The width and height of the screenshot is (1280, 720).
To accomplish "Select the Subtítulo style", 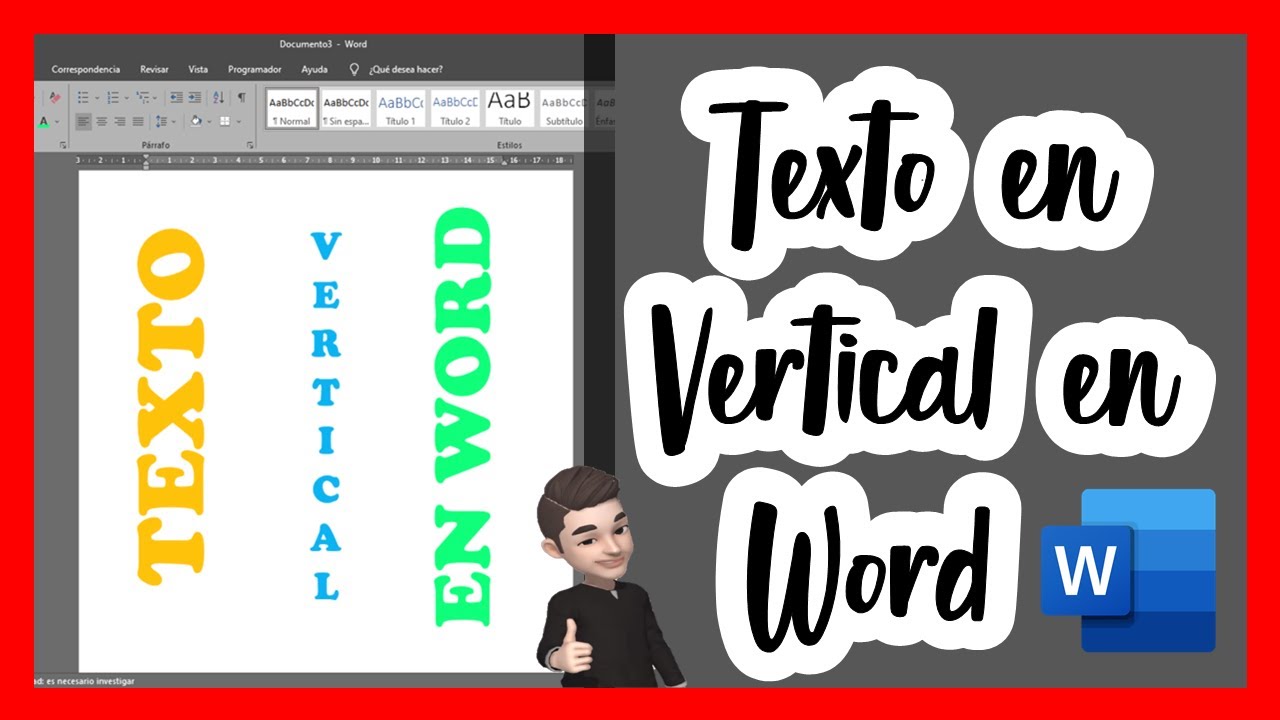I will [x=563, y=109].
